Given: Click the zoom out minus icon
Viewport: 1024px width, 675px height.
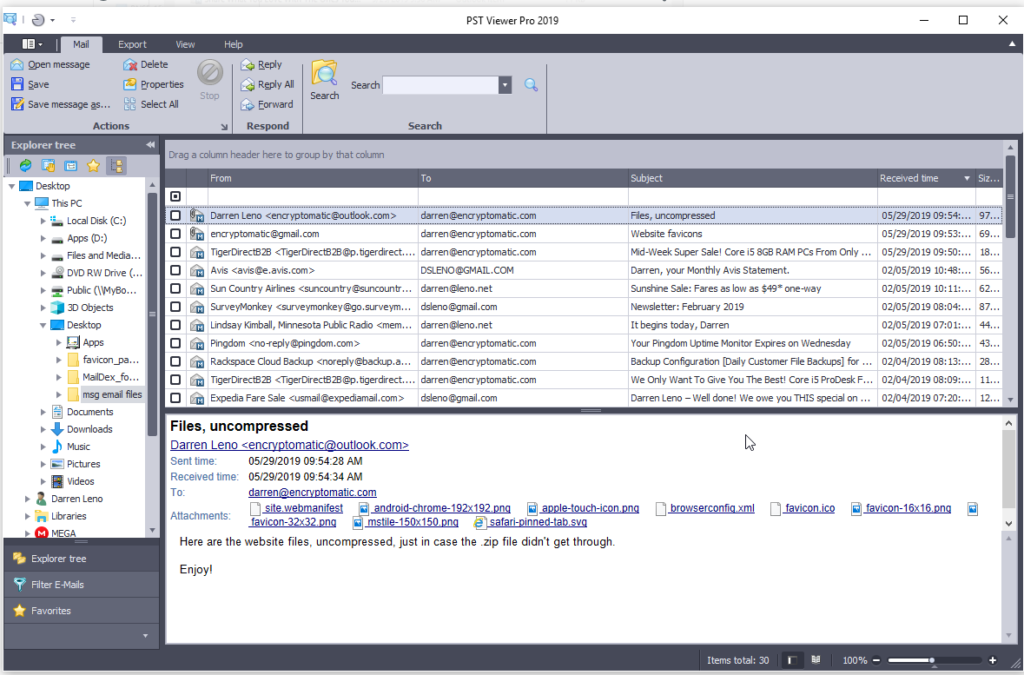Looking at the screenshot, I should pyautogui.click(x=876, y=660).
